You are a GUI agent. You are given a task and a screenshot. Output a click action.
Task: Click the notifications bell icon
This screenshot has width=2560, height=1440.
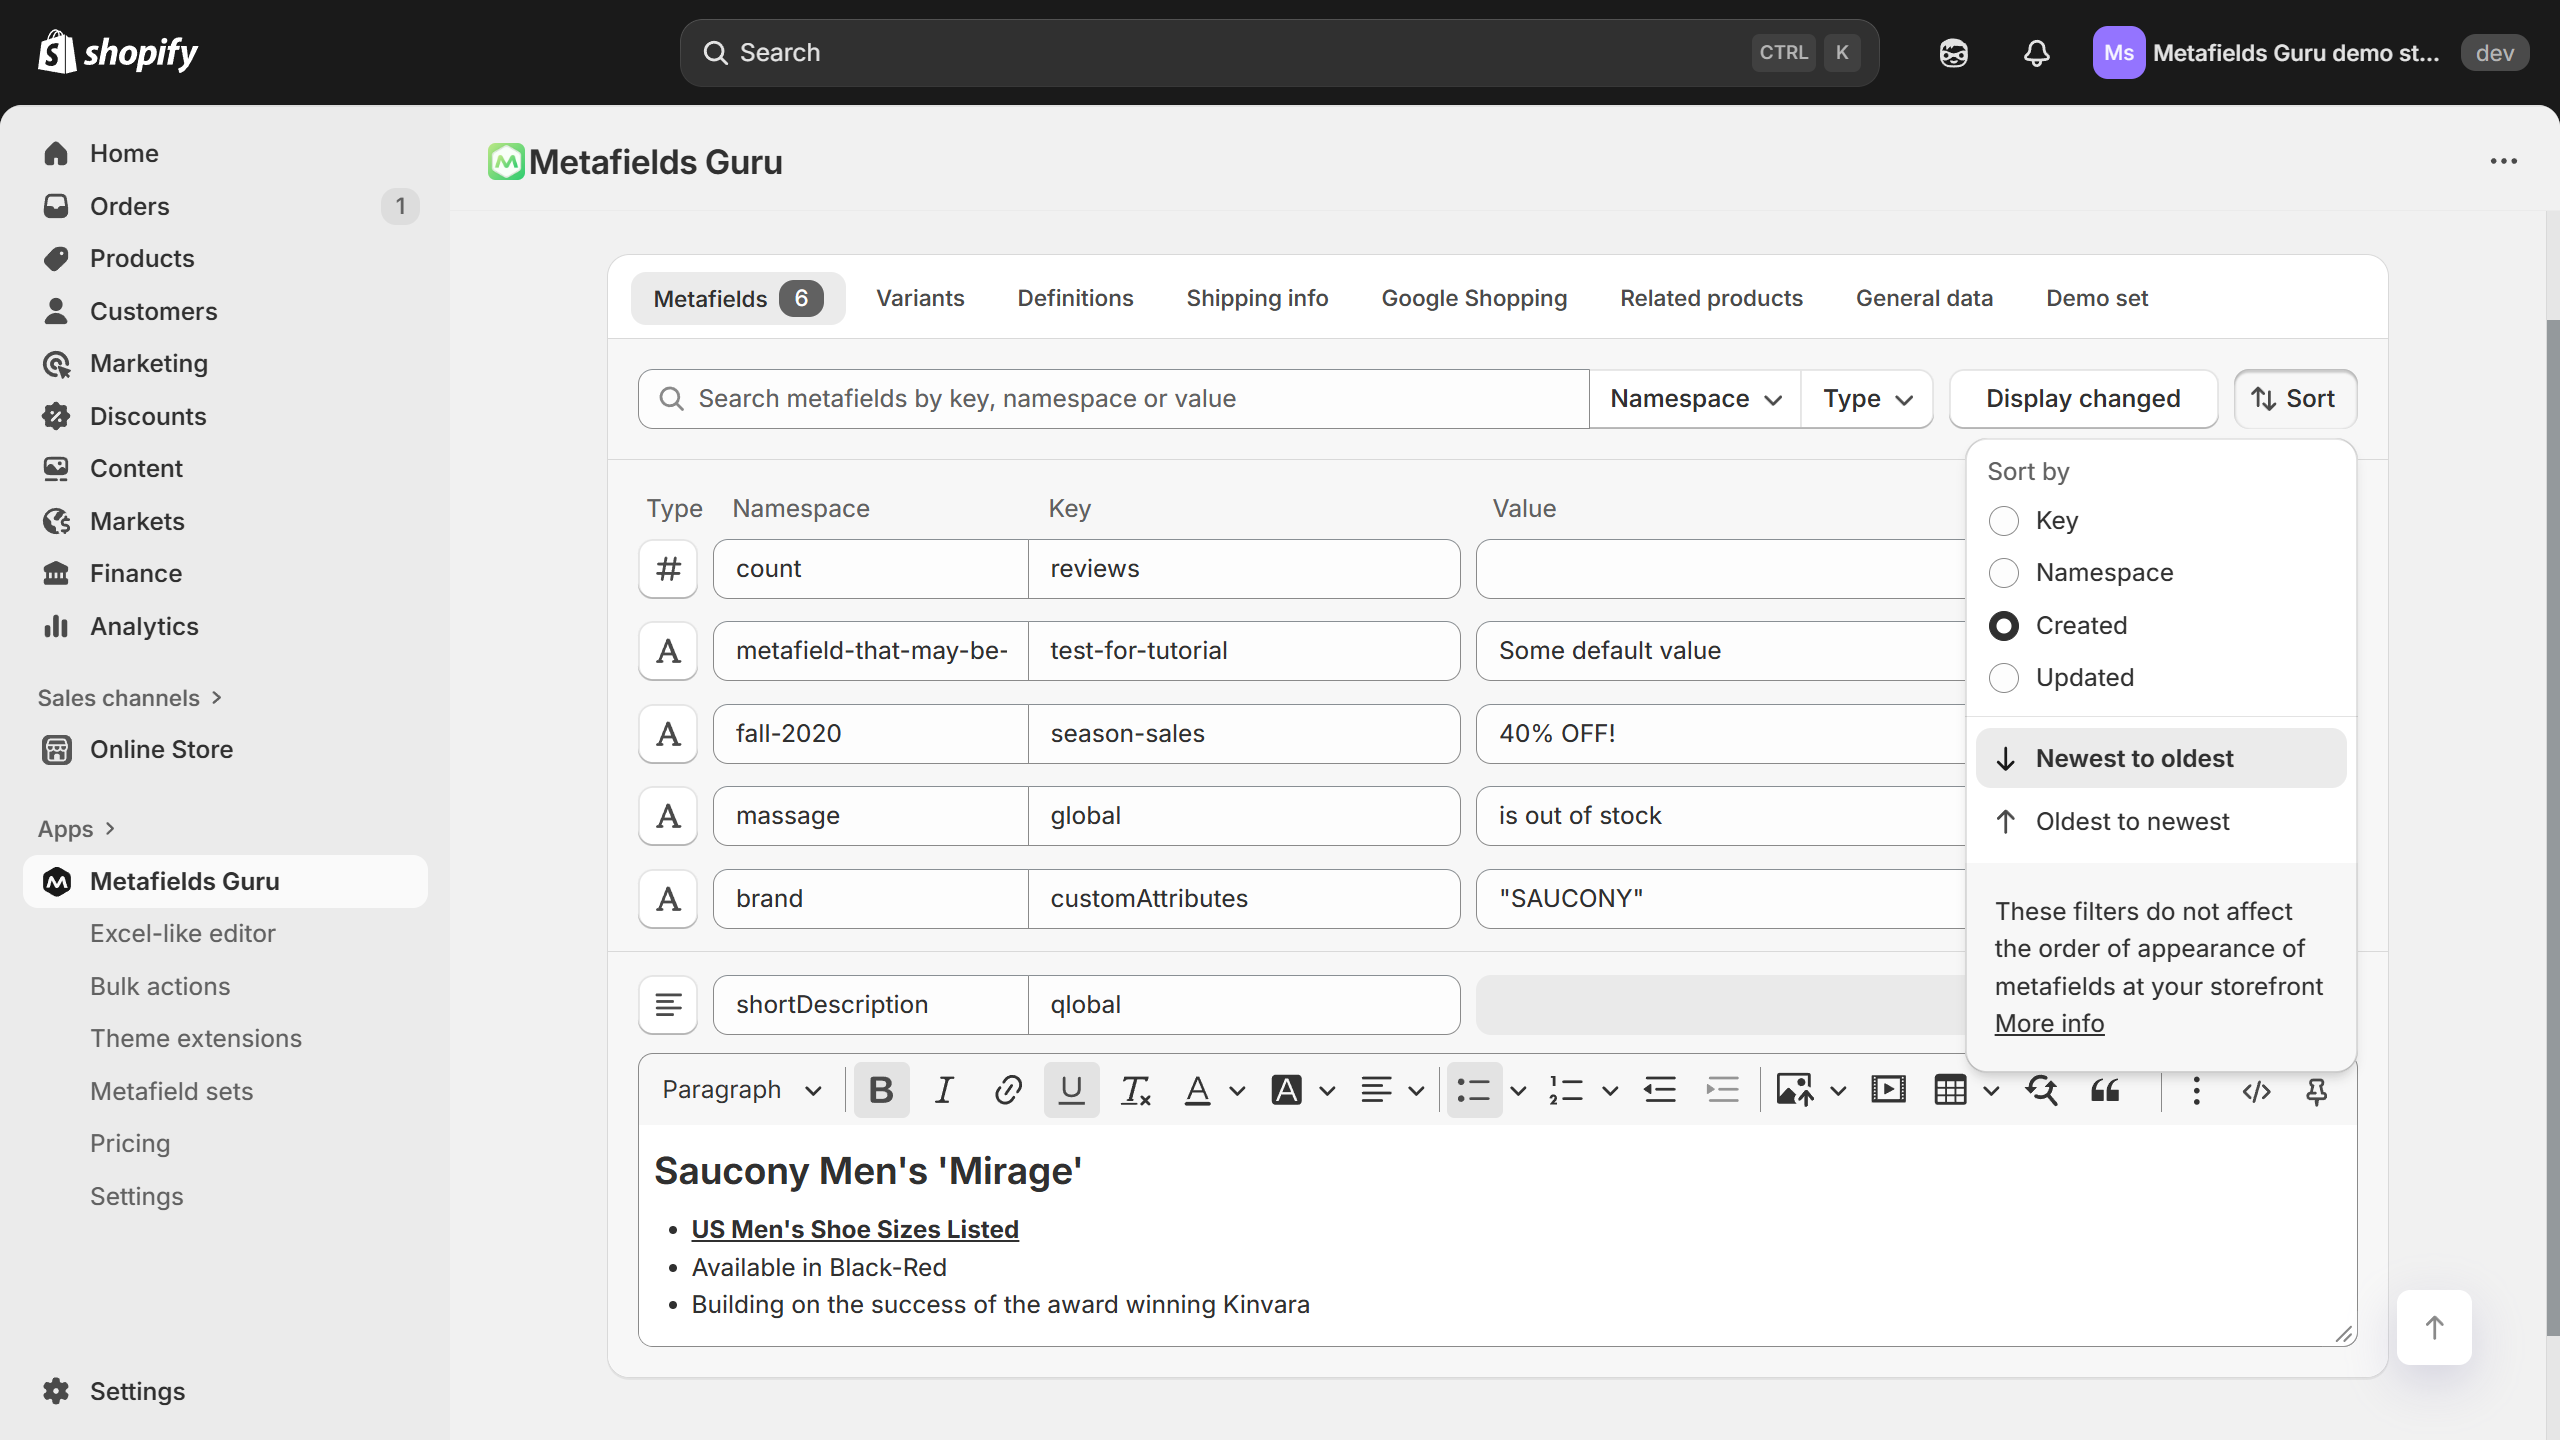coord(2036,53)
